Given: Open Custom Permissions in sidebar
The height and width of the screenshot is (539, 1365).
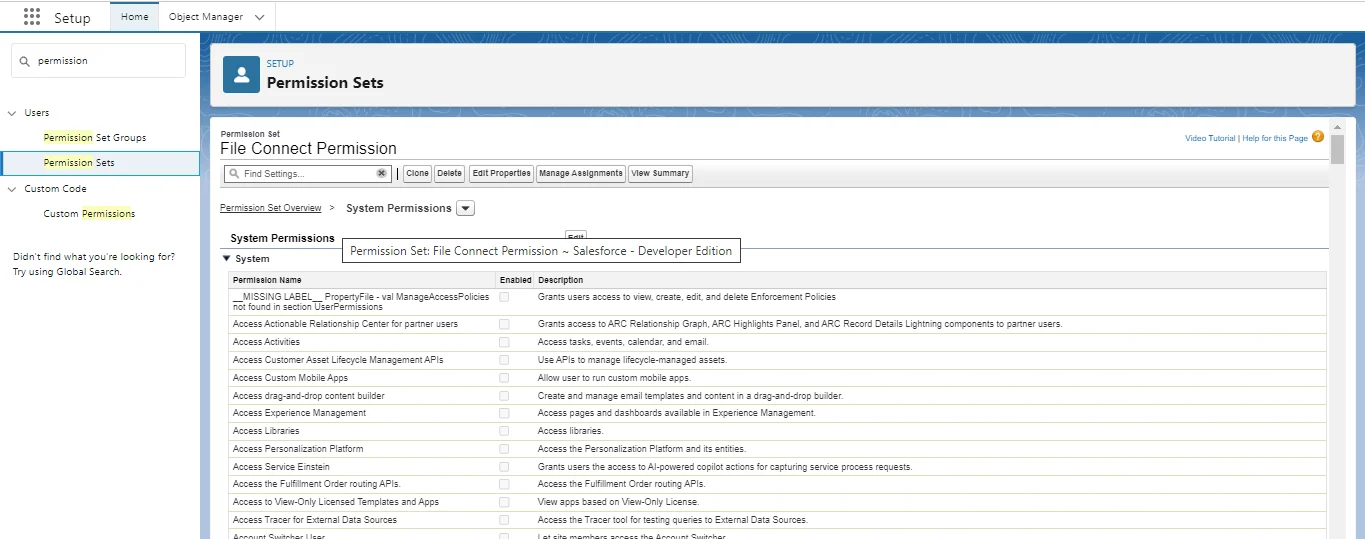Looking at the screenshot, I should 89,214.
